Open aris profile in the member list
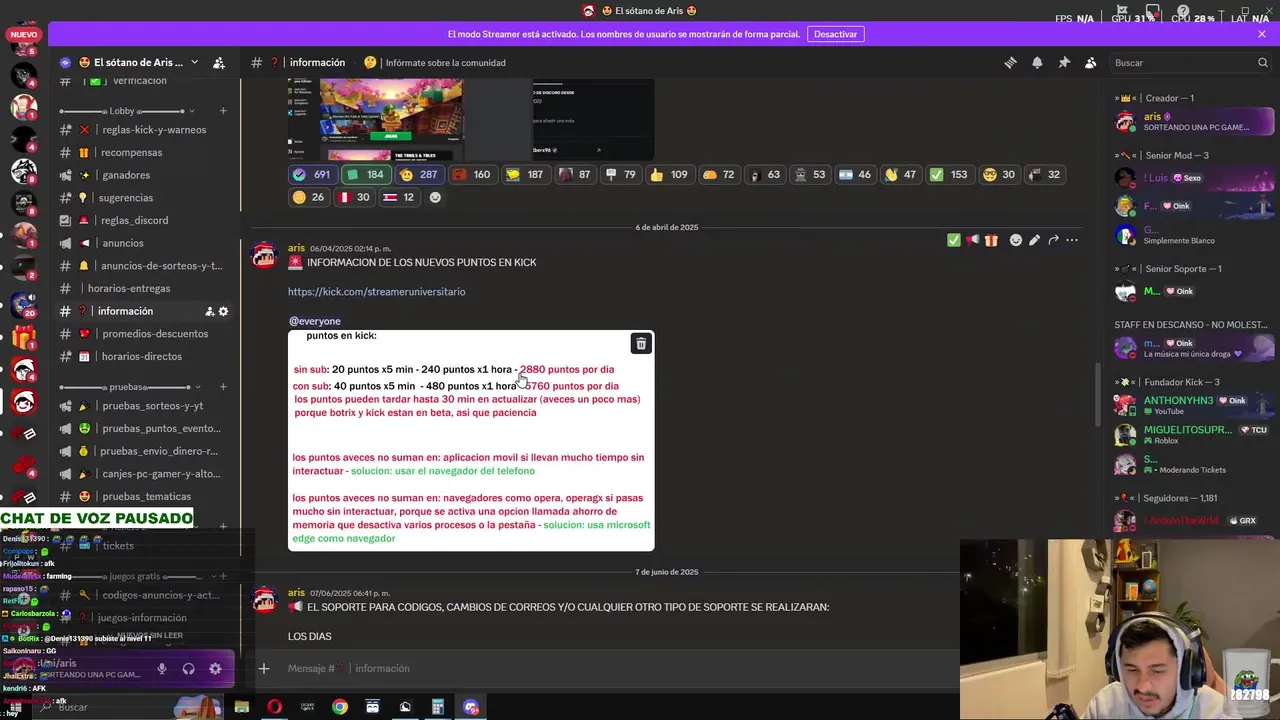This screenshot has width=1280, height=720. pyautogui.click(x=1195, y=122)
